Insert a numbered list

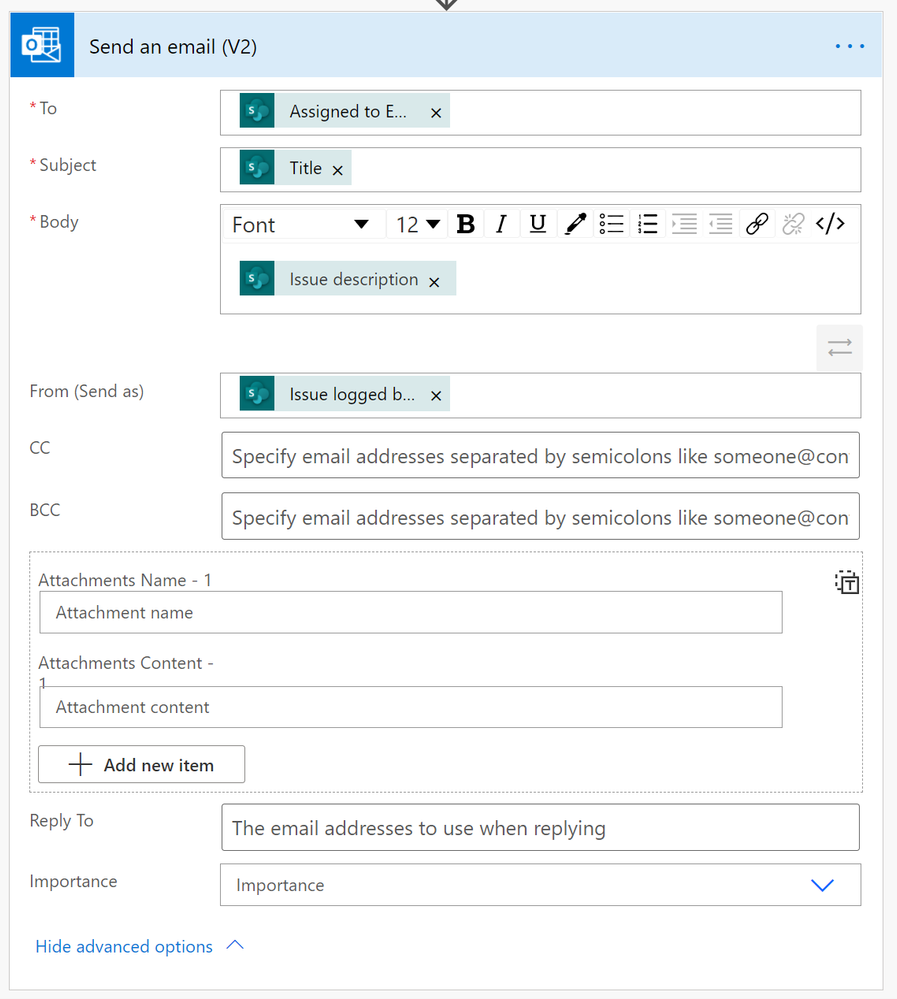pyautogui.click(x=648, y=224)
